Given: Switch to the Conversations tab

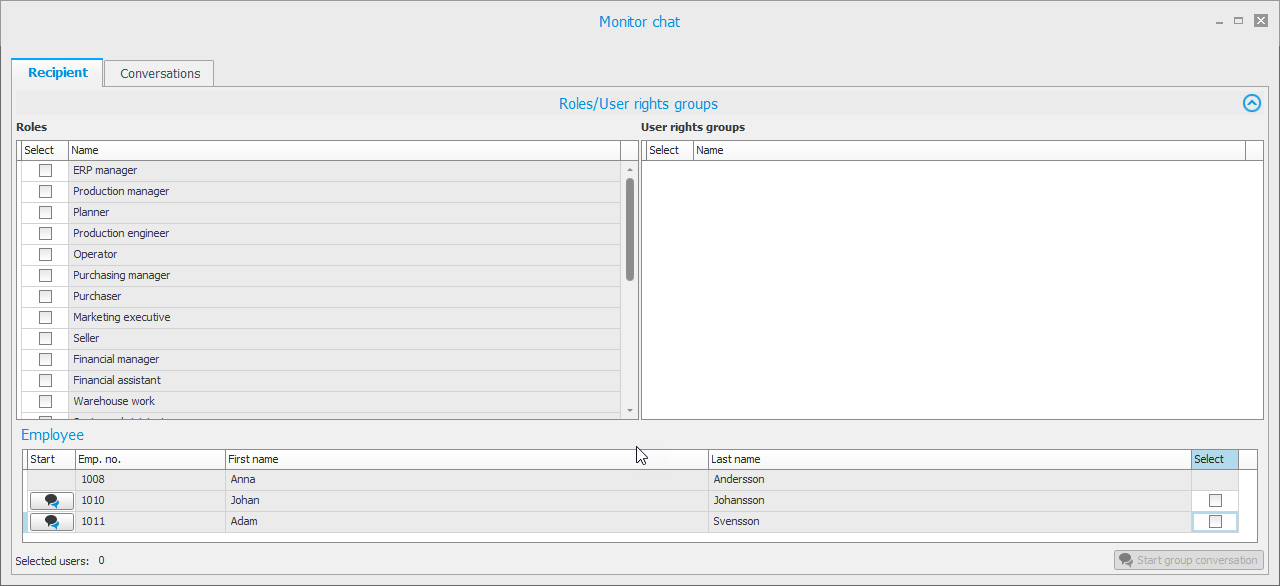Looking at the screenshot, I should pos(159,73).
